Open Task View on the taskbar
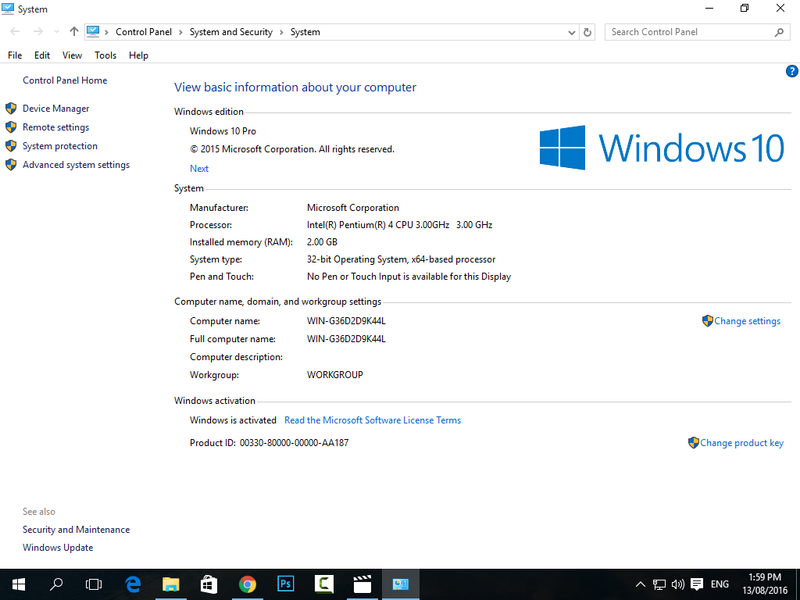This screenshot has width=800, height=600. (x=94, y=584)
